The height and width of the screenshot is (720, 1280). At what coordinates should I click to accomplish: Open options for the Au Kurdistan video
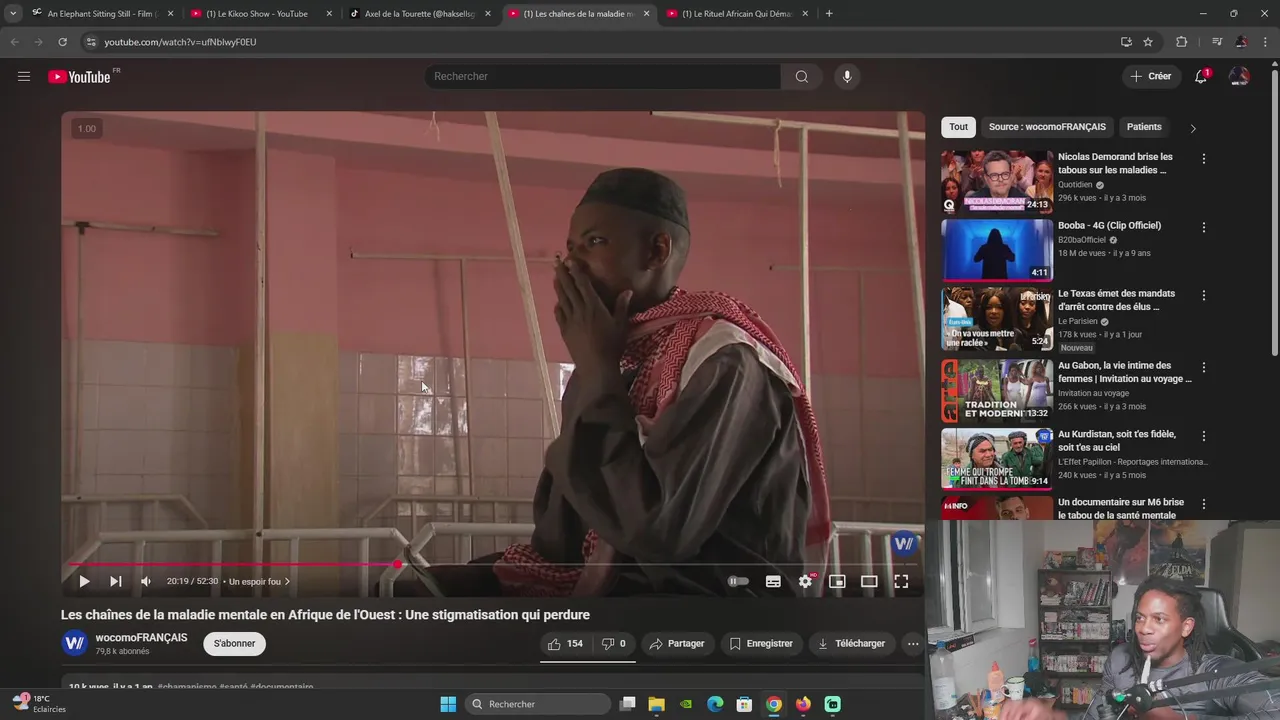click(1203, 436)
